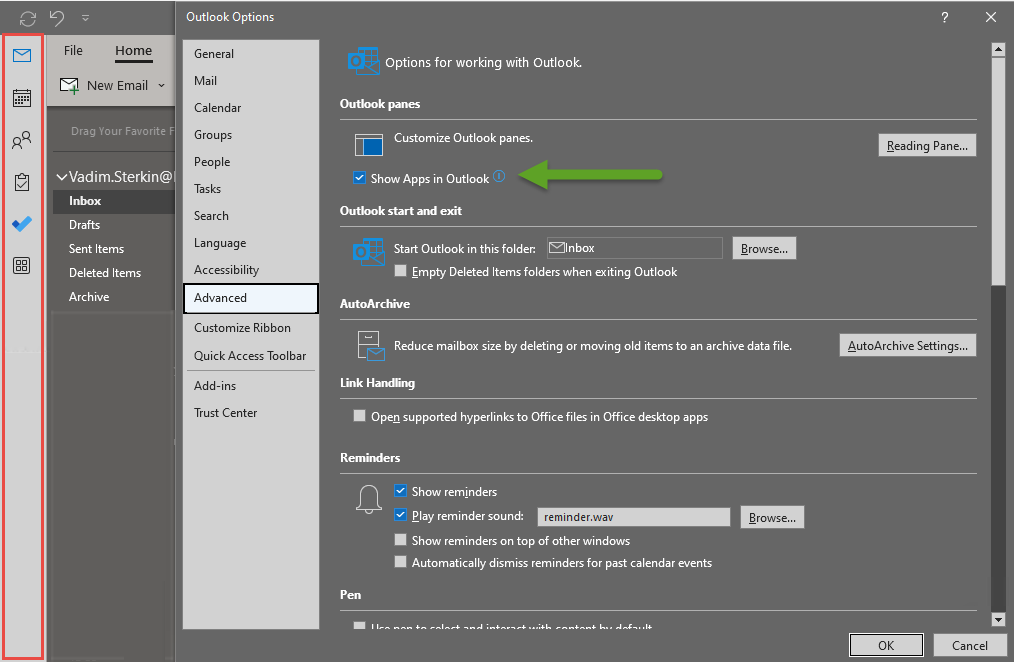Select the Search options category
This screenshot has width=1014, height=662.
click(x=251, y=216)
